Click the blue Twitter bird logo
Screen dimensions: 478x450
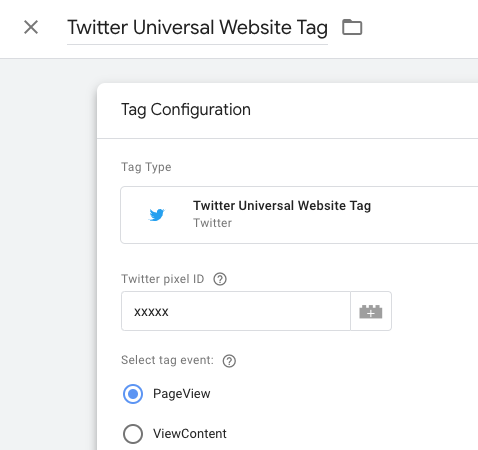(x=157, y=215)
